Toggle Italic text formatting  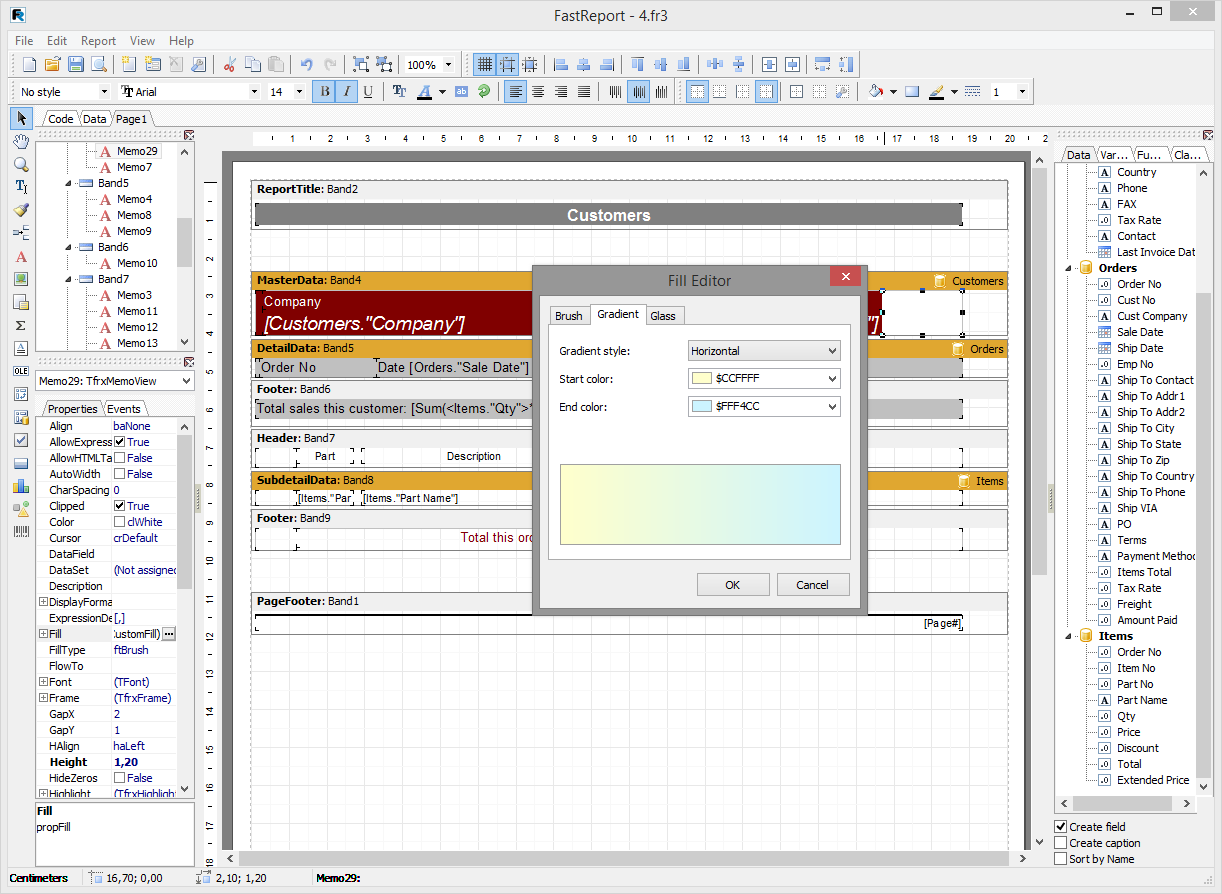[x=346, y=92]
